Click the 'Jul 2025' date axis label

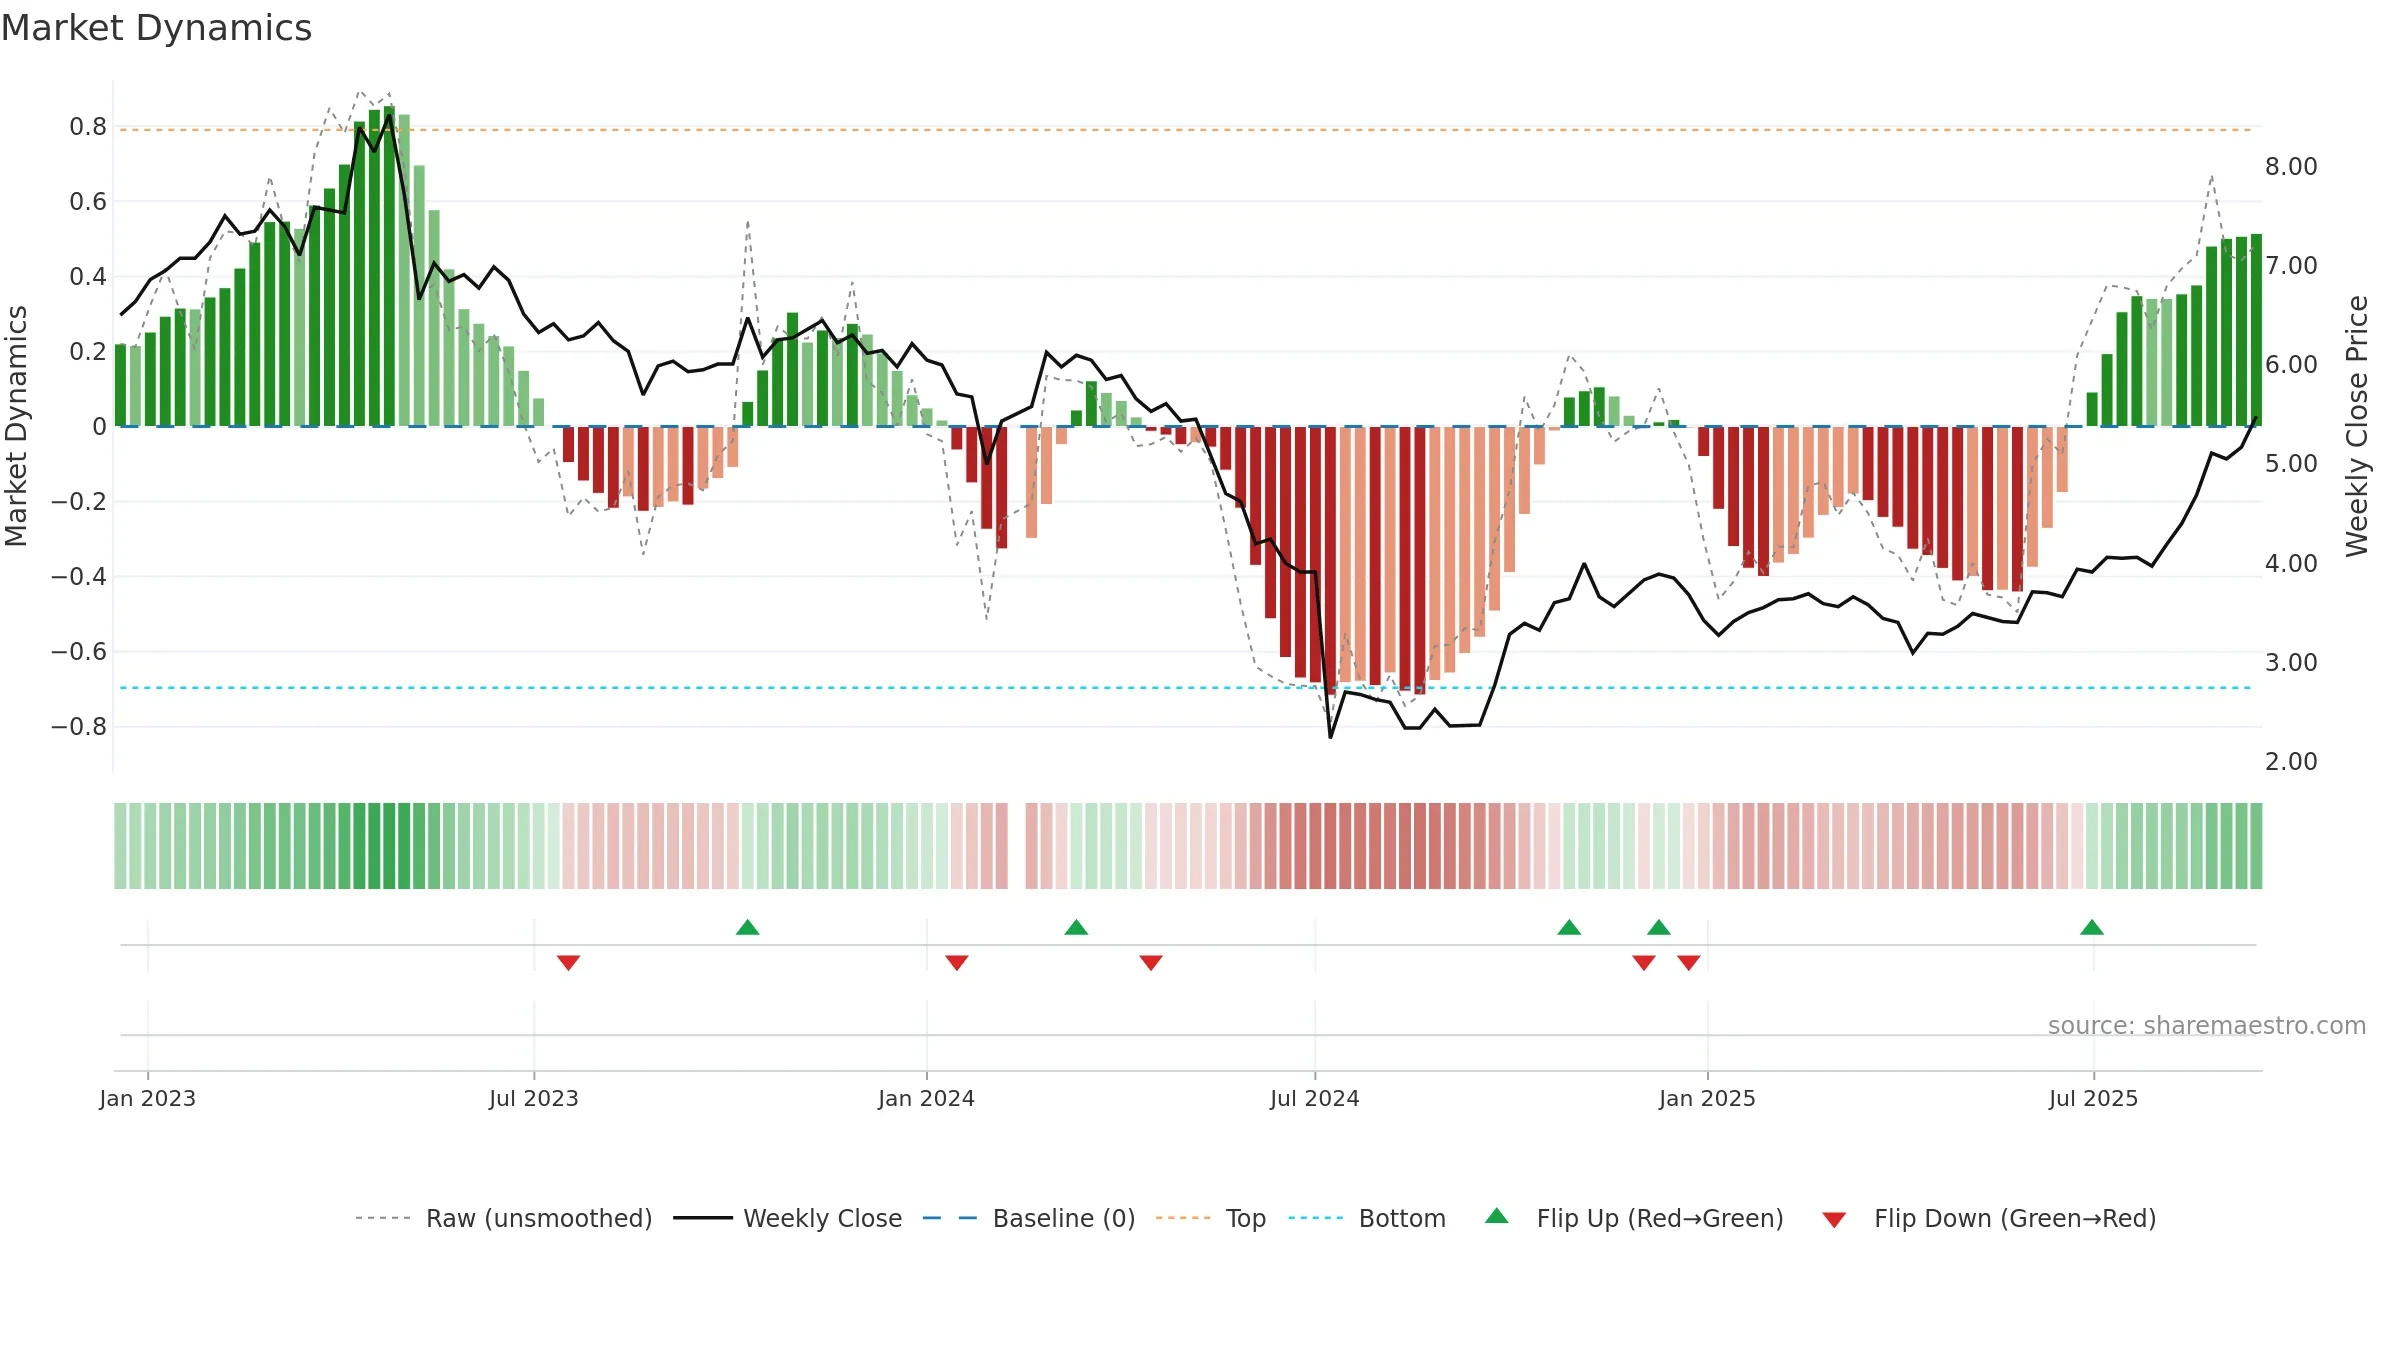(x=2093, y=1098)
